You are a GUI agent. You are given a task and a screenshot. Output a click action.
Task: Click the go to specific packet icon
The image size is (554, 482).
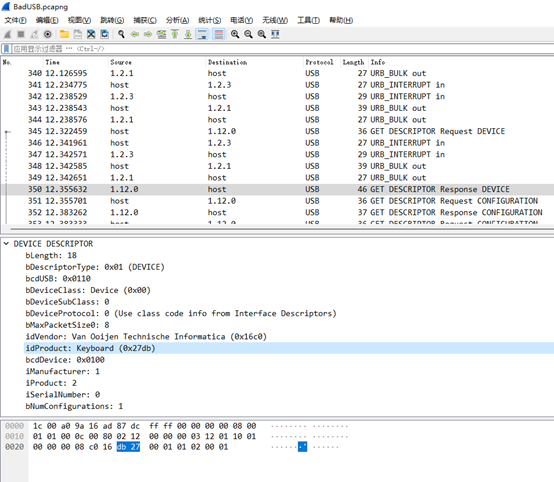point(161,34)
